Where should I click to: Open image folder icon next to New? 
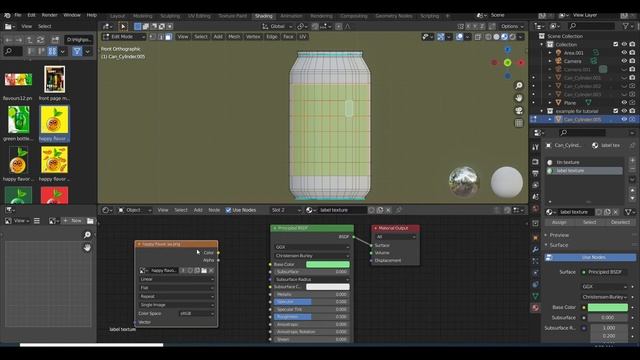click(x=90, y=221)
